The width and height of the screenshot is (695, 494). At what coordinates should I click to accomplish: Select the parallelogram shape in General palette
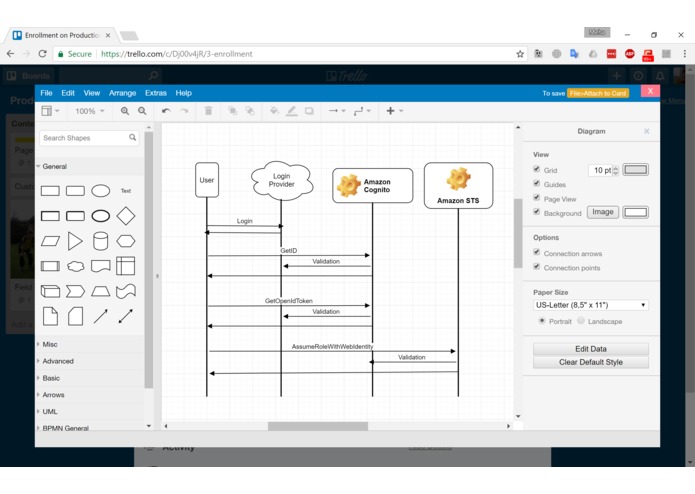pos(50,241)
